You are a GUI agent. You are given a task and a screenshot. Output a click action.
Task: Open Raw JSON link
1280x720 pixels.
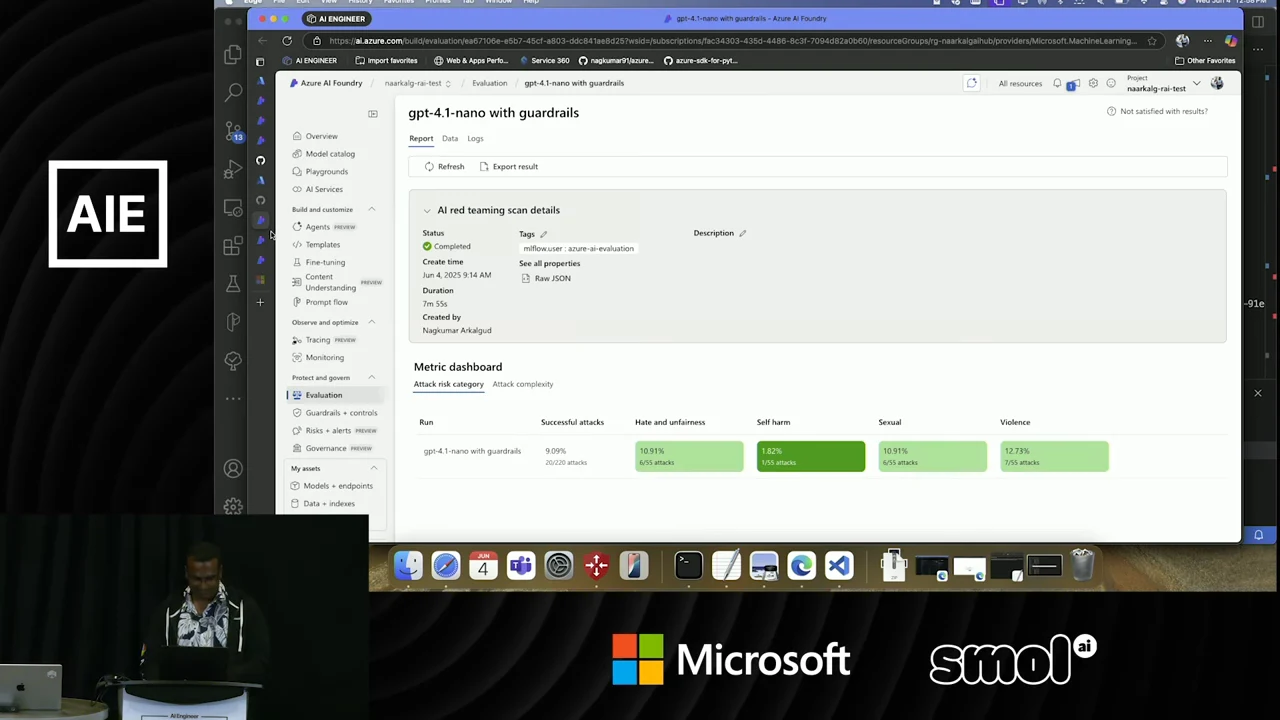[x=546, y=279]
